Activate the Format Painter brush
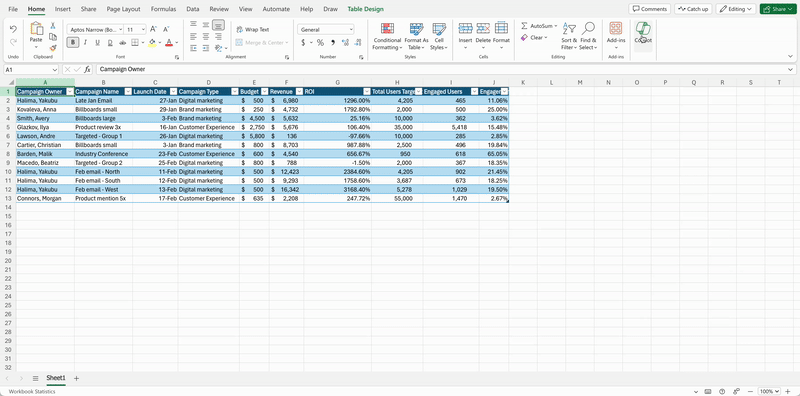 click(x=53, y=48)
